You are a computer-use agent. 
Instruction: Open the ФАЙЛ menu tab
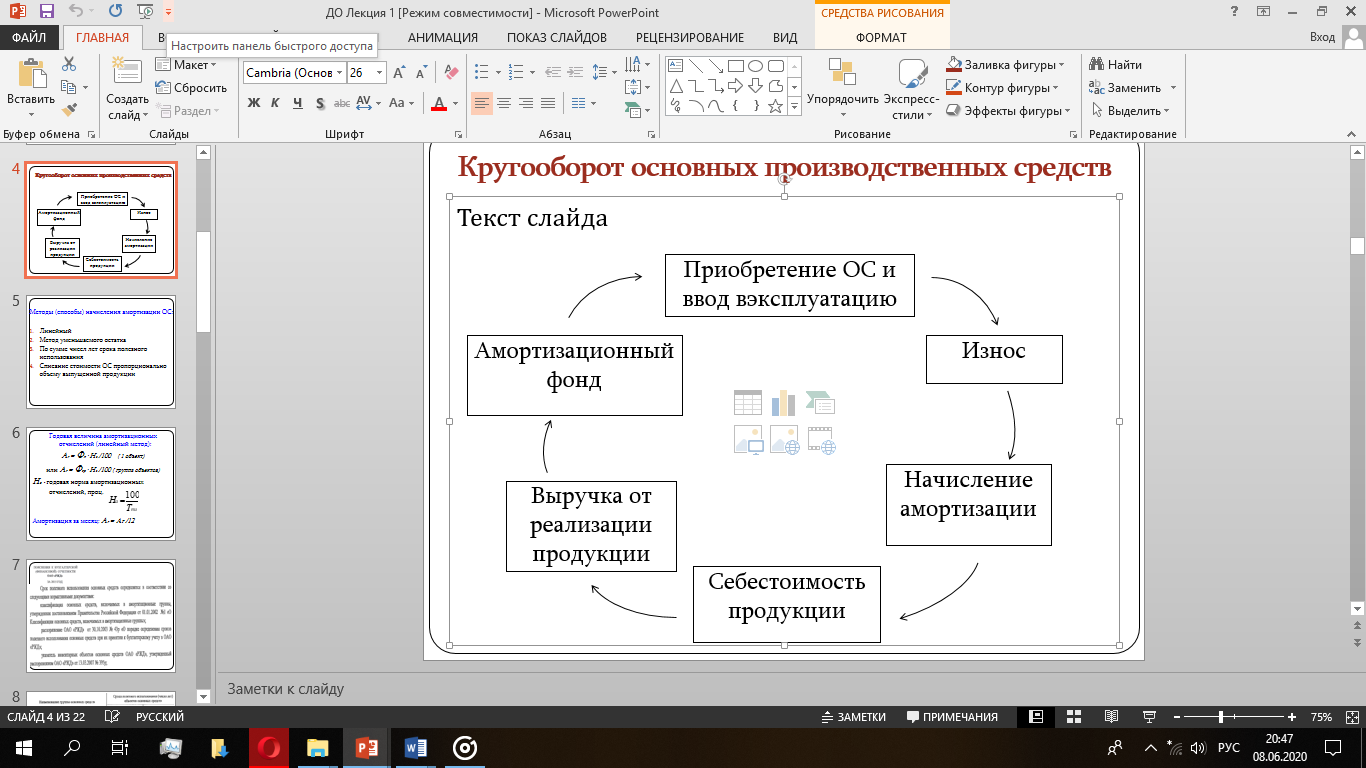[29, 38]
